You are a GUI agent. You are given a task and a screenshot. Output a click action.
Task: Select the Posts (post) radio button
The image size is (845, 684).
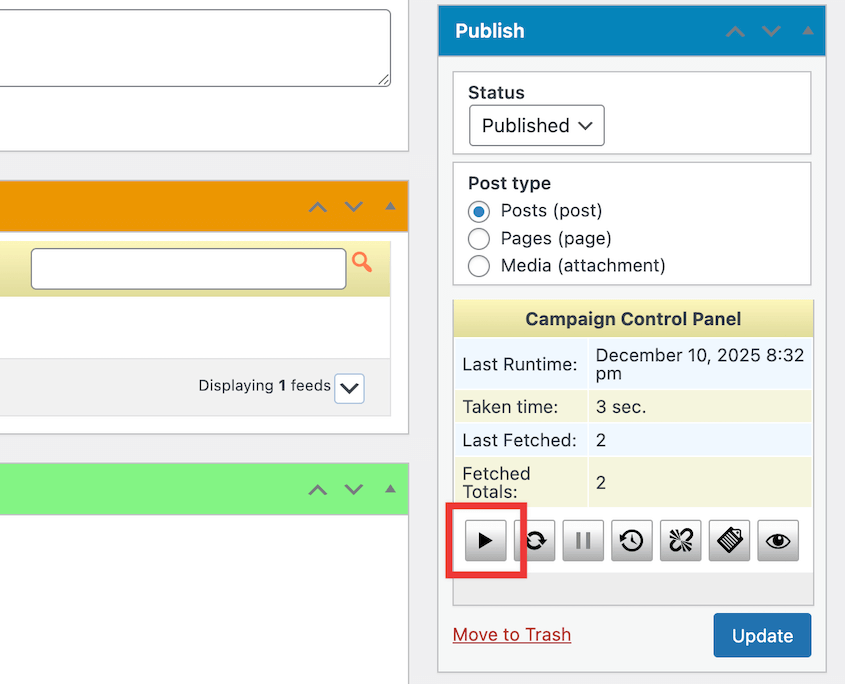[479, 211]
